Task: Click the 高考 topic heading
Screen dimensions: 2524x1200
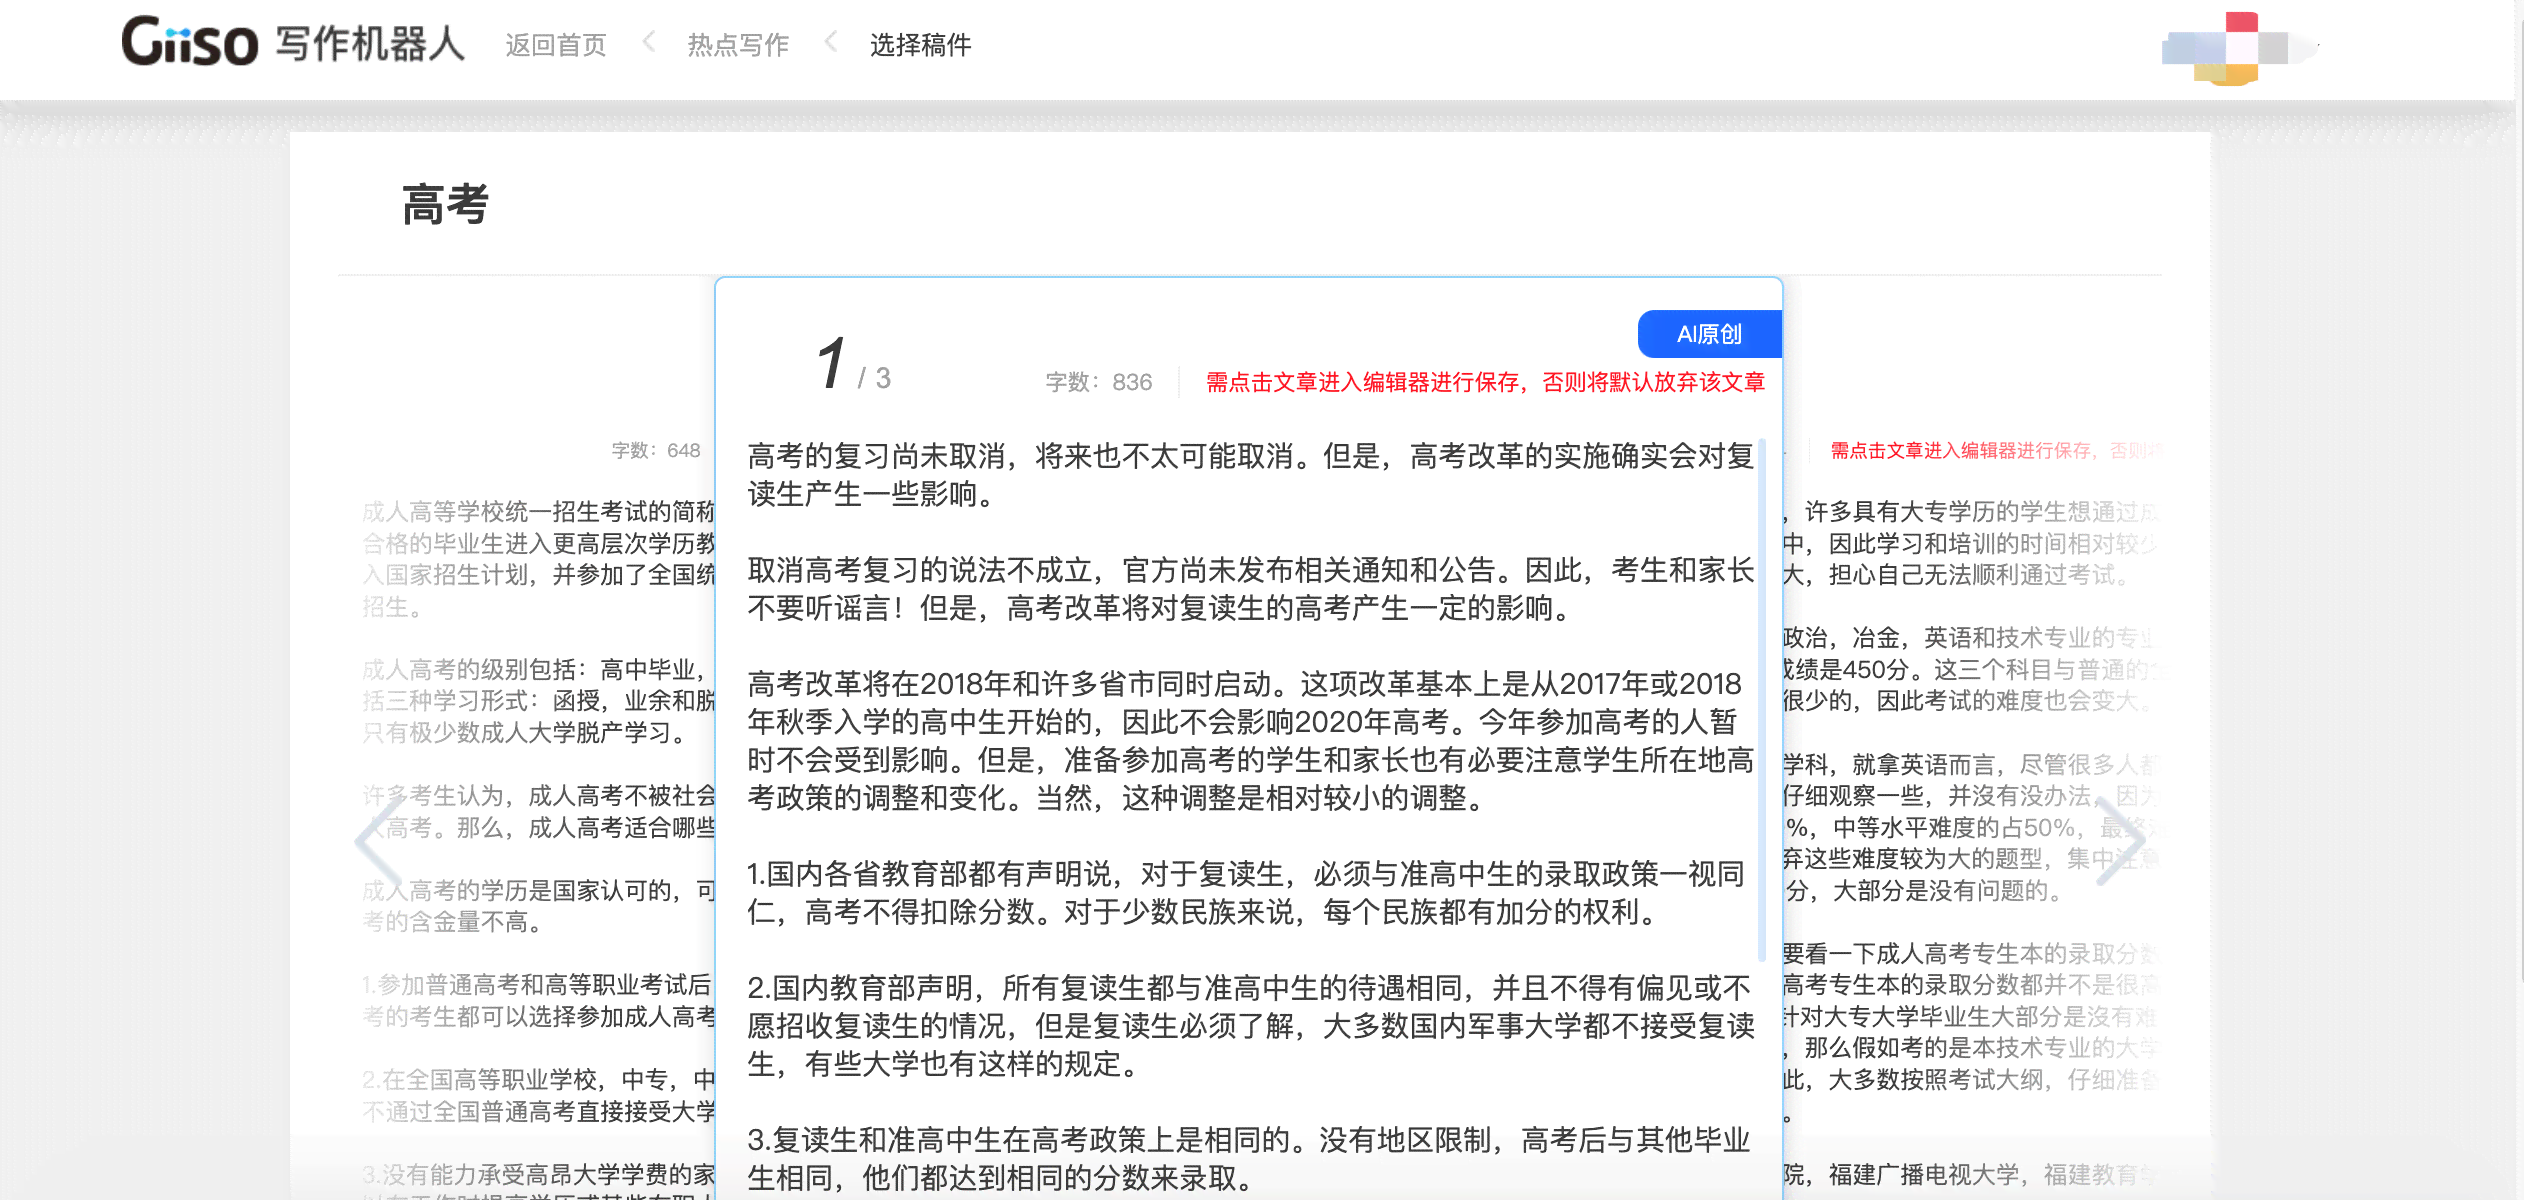Action: (x=445, y=205)
